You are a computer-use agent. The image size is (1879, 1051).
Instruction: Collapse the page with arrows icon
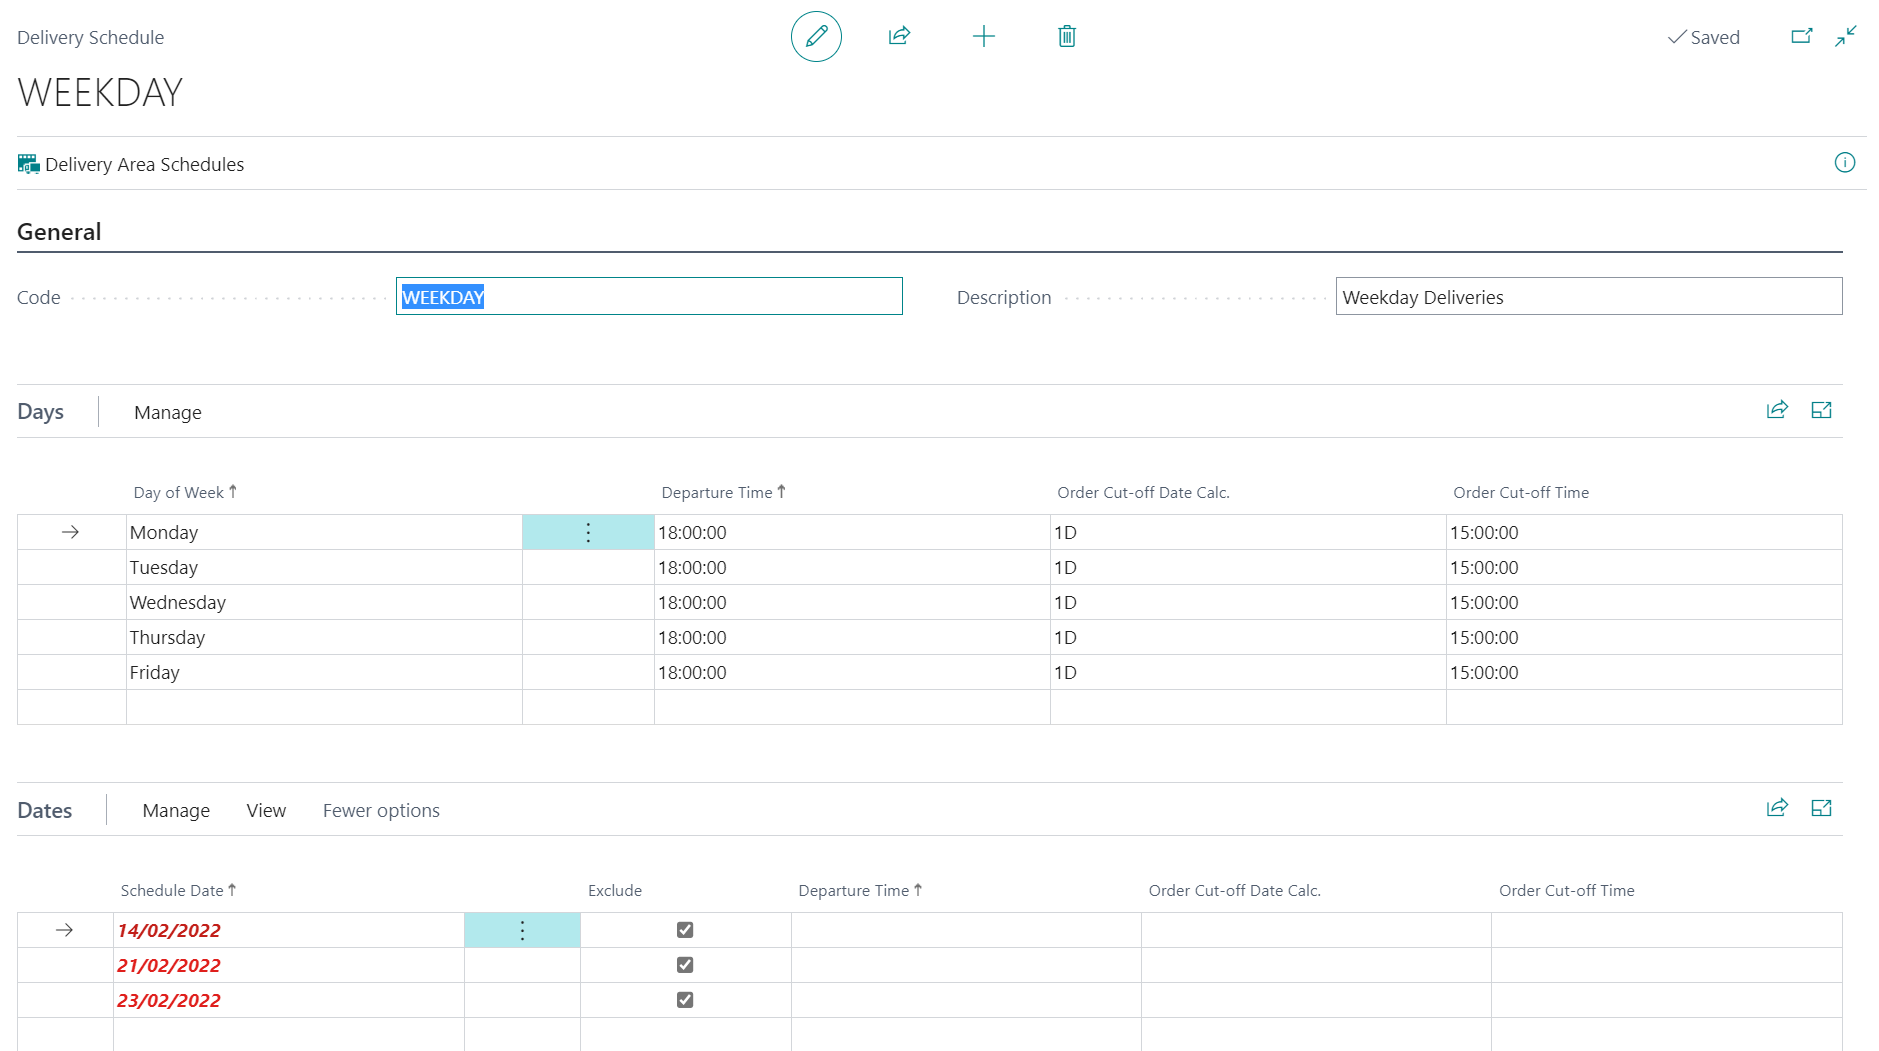coord(1846,36)
